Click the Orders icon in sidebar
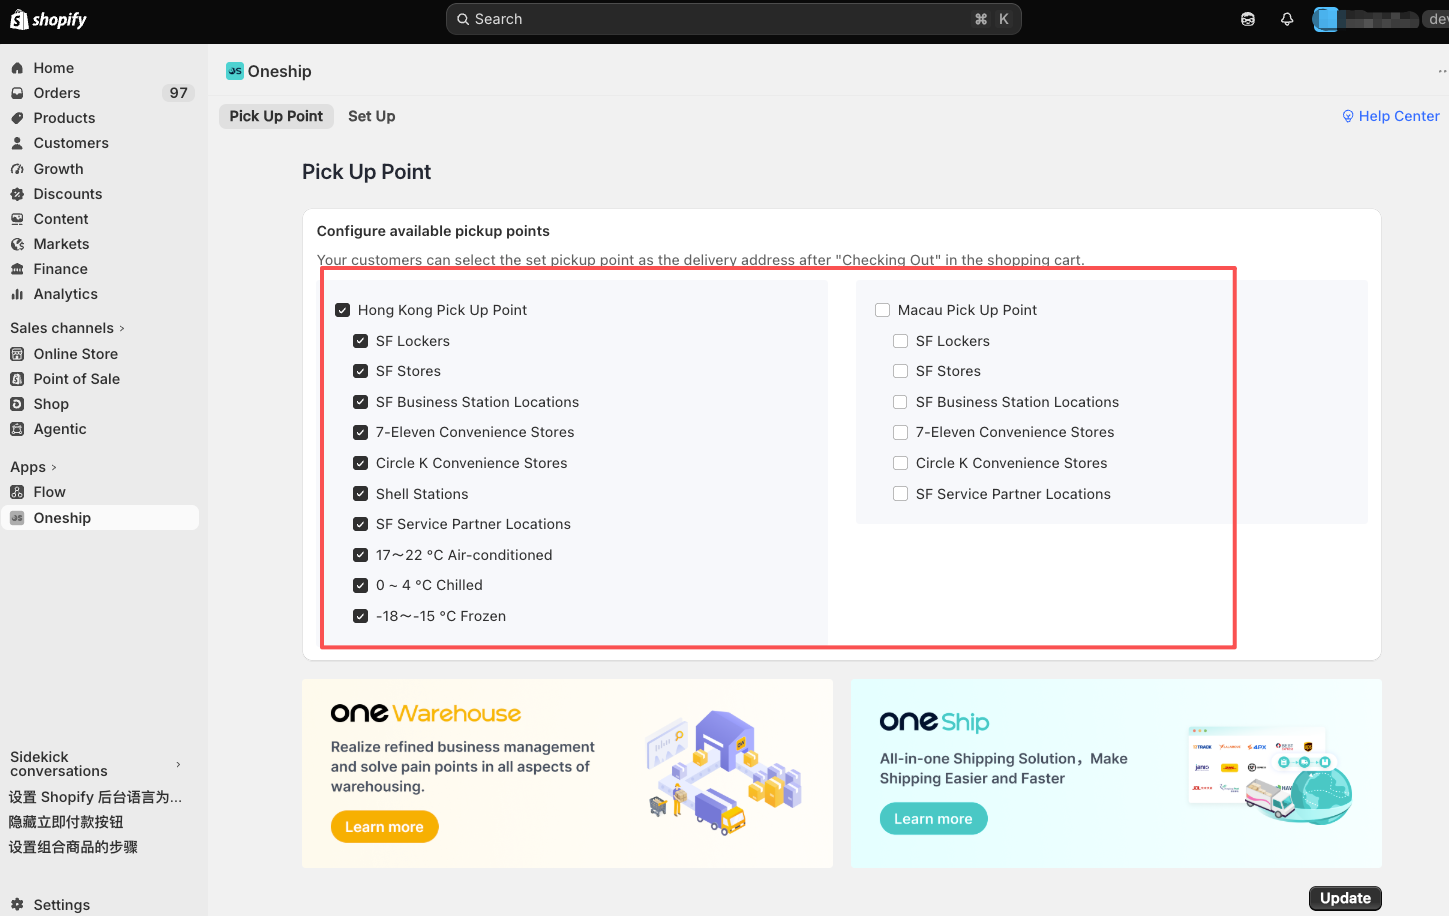The image size is (1449, 916). pyautogui.click(x=17, y=93)
